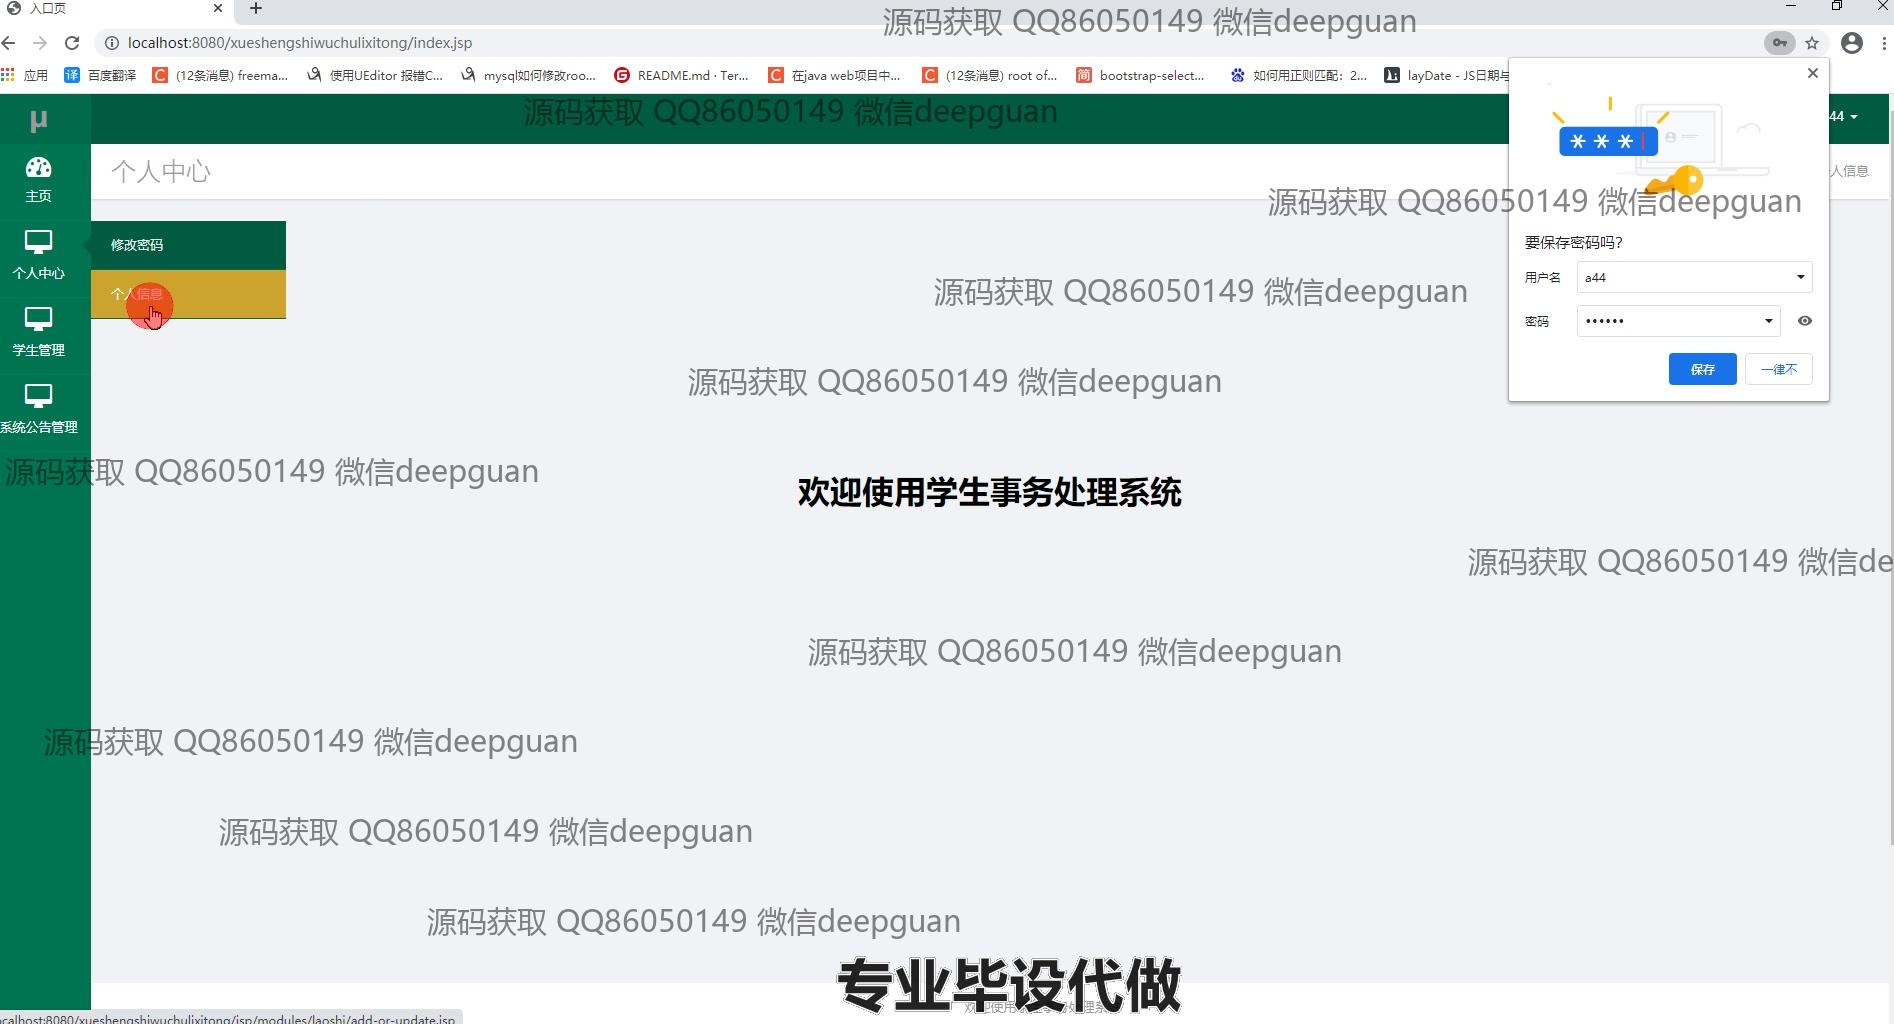Show password using the eye icon

click(x=1805, y=321)
